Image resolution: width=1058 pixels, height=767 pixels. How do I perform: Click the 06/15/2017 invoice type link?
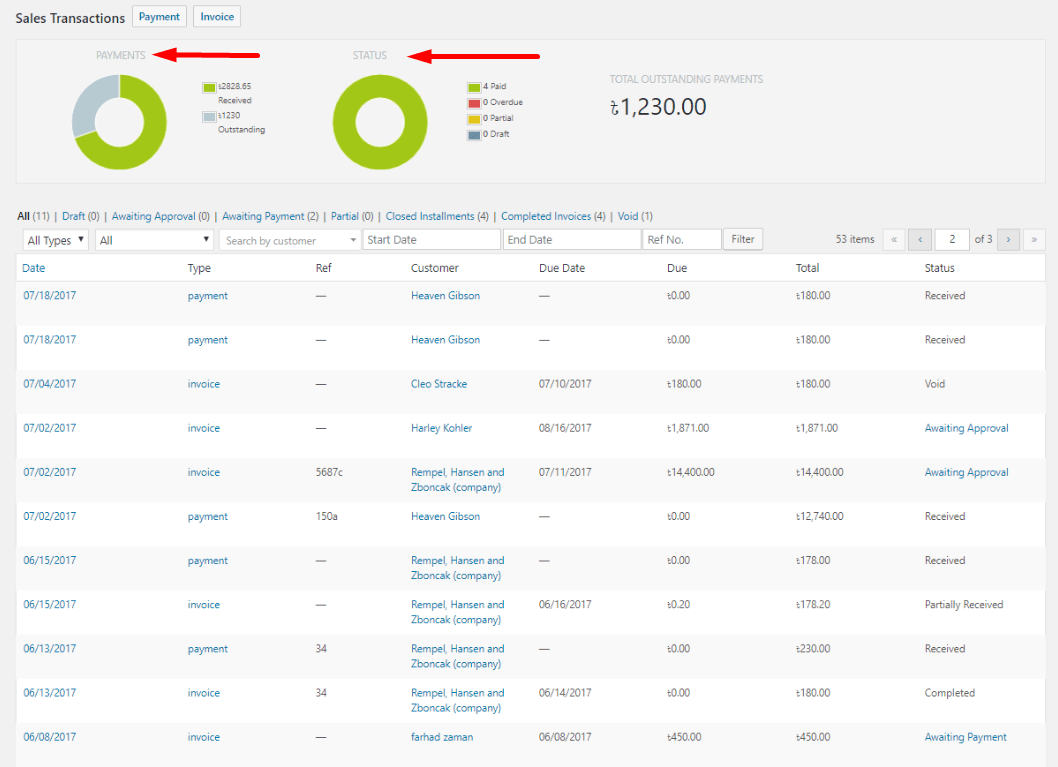click(x=204, y=605)
